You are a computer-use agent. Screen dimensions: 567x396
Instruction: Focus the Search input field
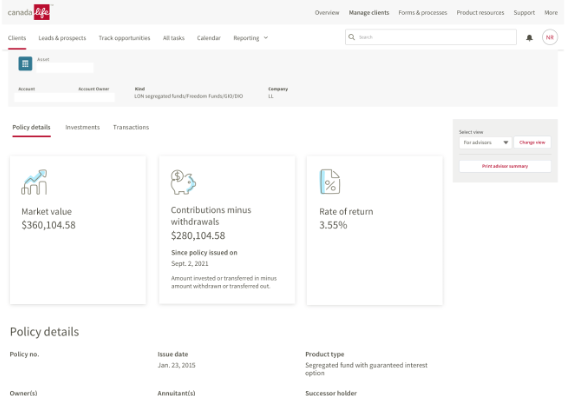(x=431, y=37)
